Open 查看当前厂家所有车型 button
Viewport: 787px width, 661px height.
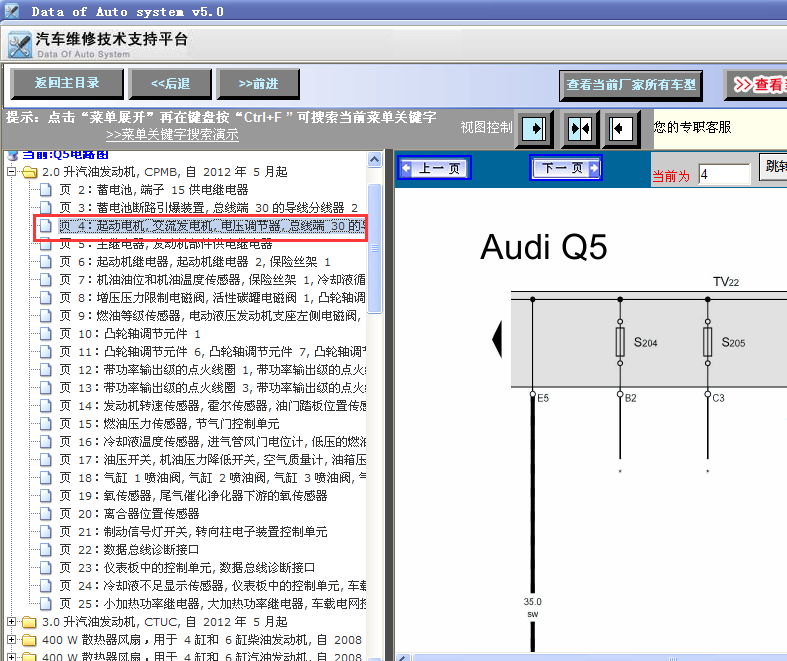[x=631, y=85]
